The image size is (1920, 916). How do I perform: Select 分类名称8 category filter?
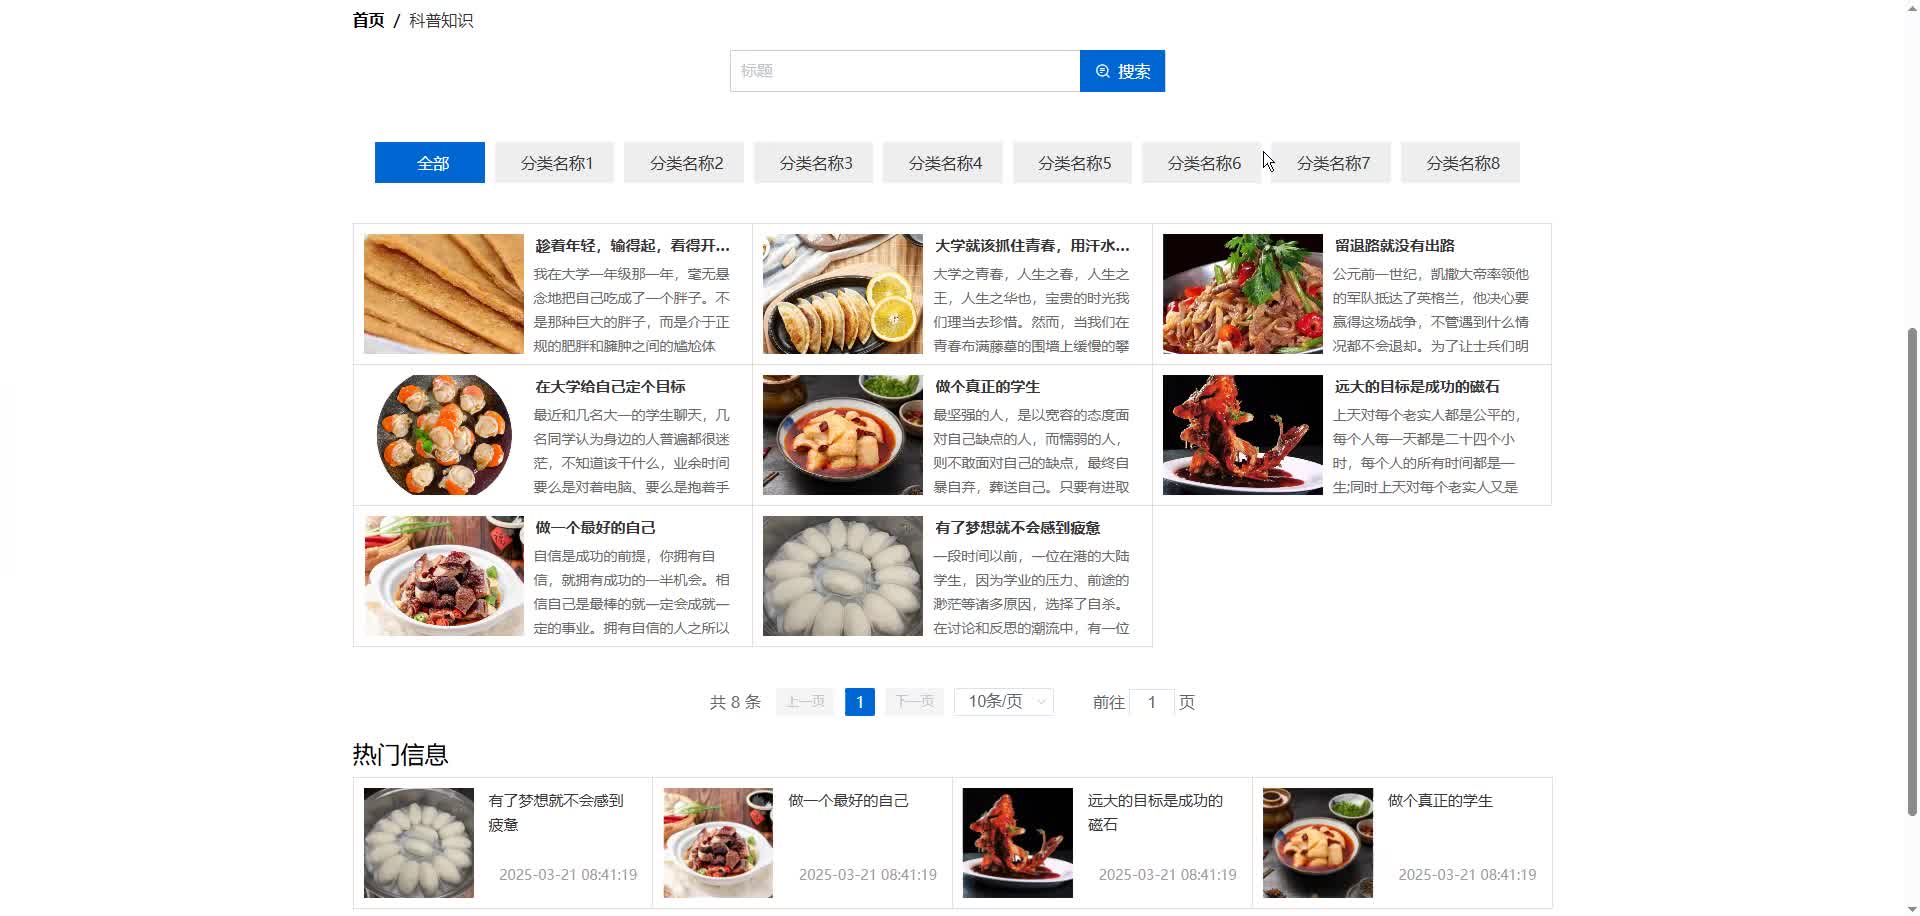pyautogui.click(x=1460, y=162)
